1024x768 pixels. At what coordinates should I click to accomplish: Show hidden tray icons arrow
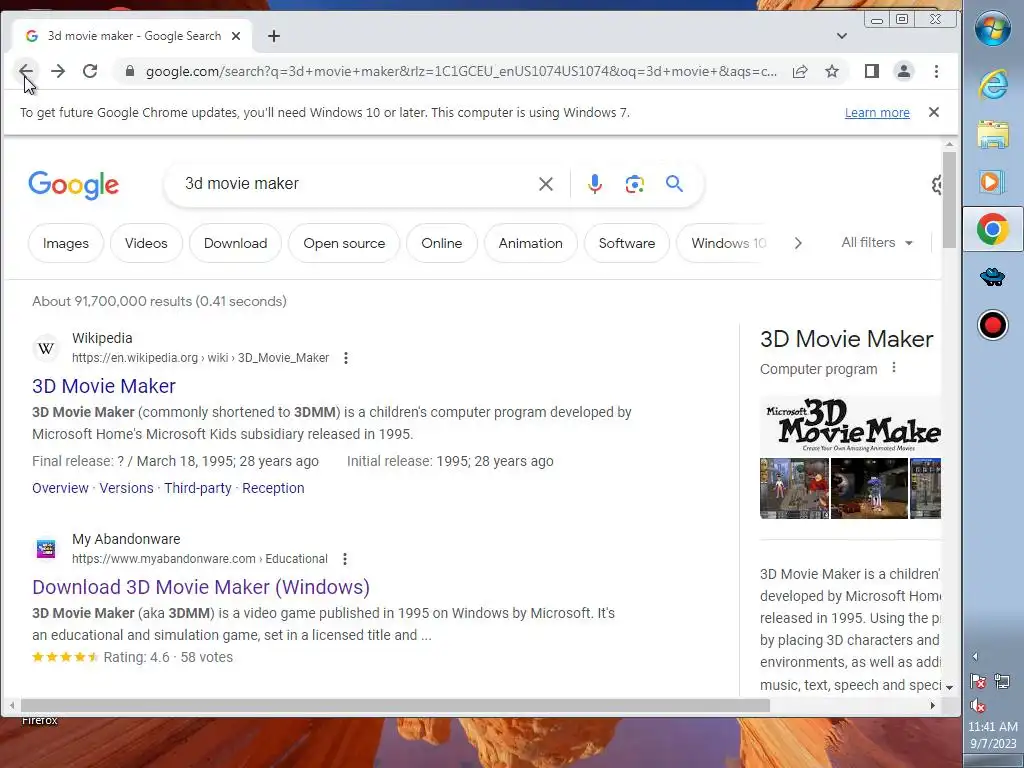pos(975,657)
